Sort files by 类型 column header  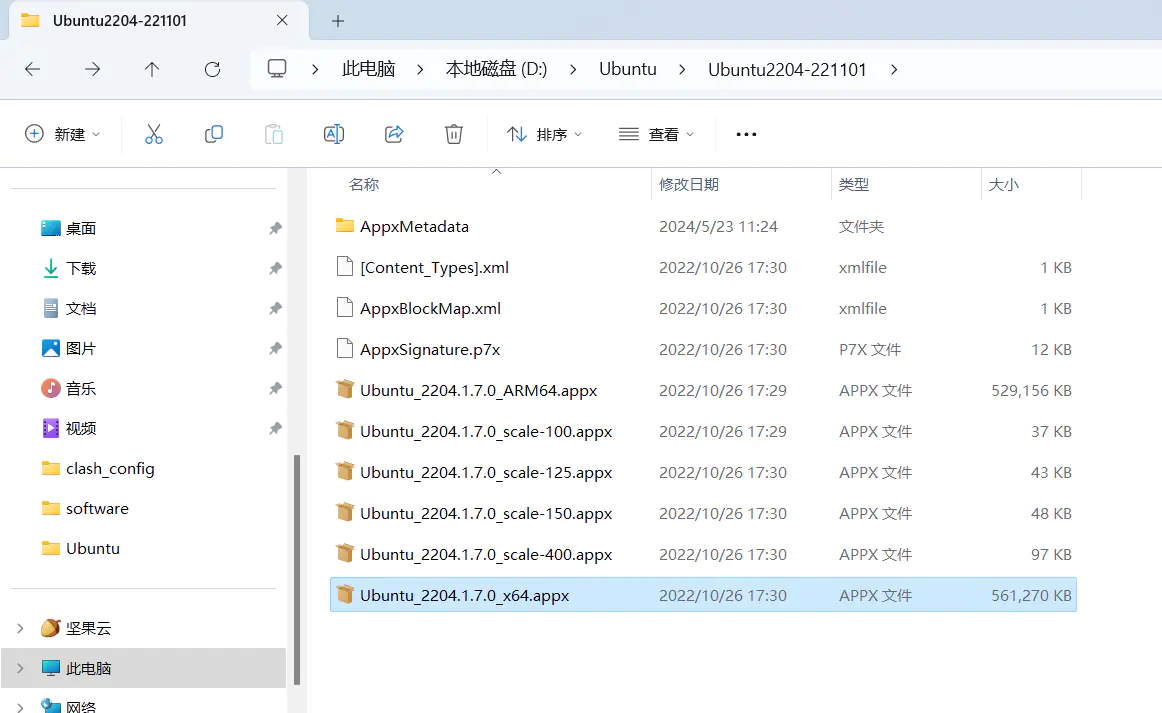(x=854, y=185)
